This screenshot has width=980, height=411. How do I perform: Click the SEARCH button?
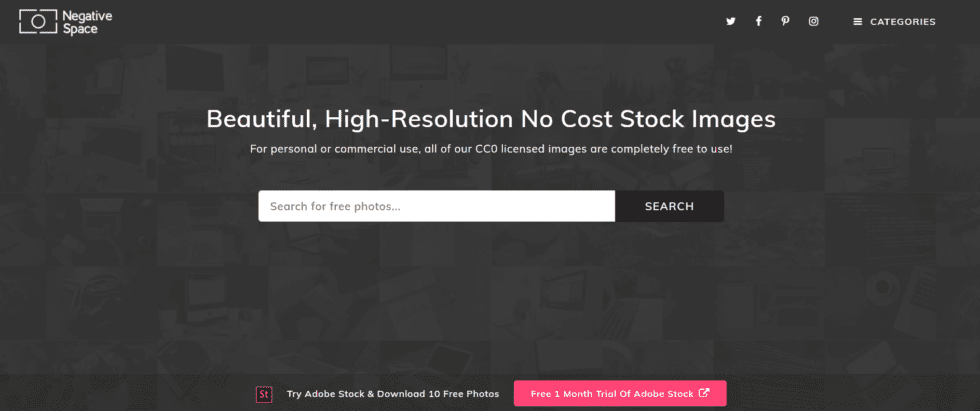coord(669,206)
